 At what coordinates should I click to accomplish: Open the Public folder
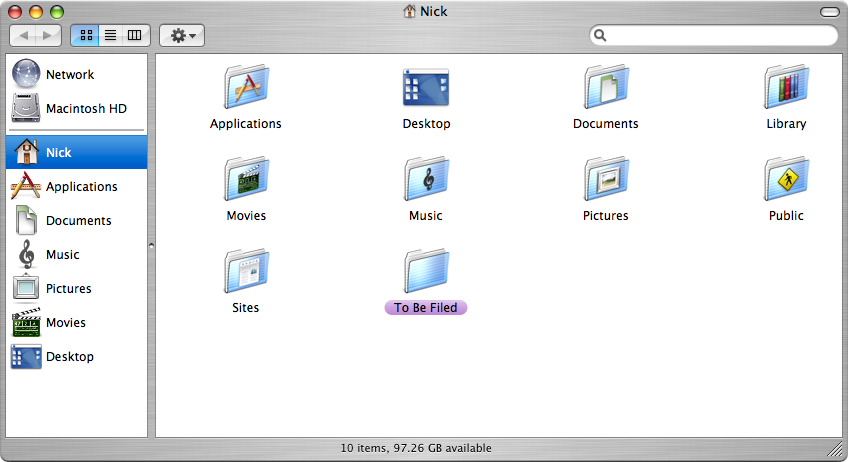tap(786, 179)
